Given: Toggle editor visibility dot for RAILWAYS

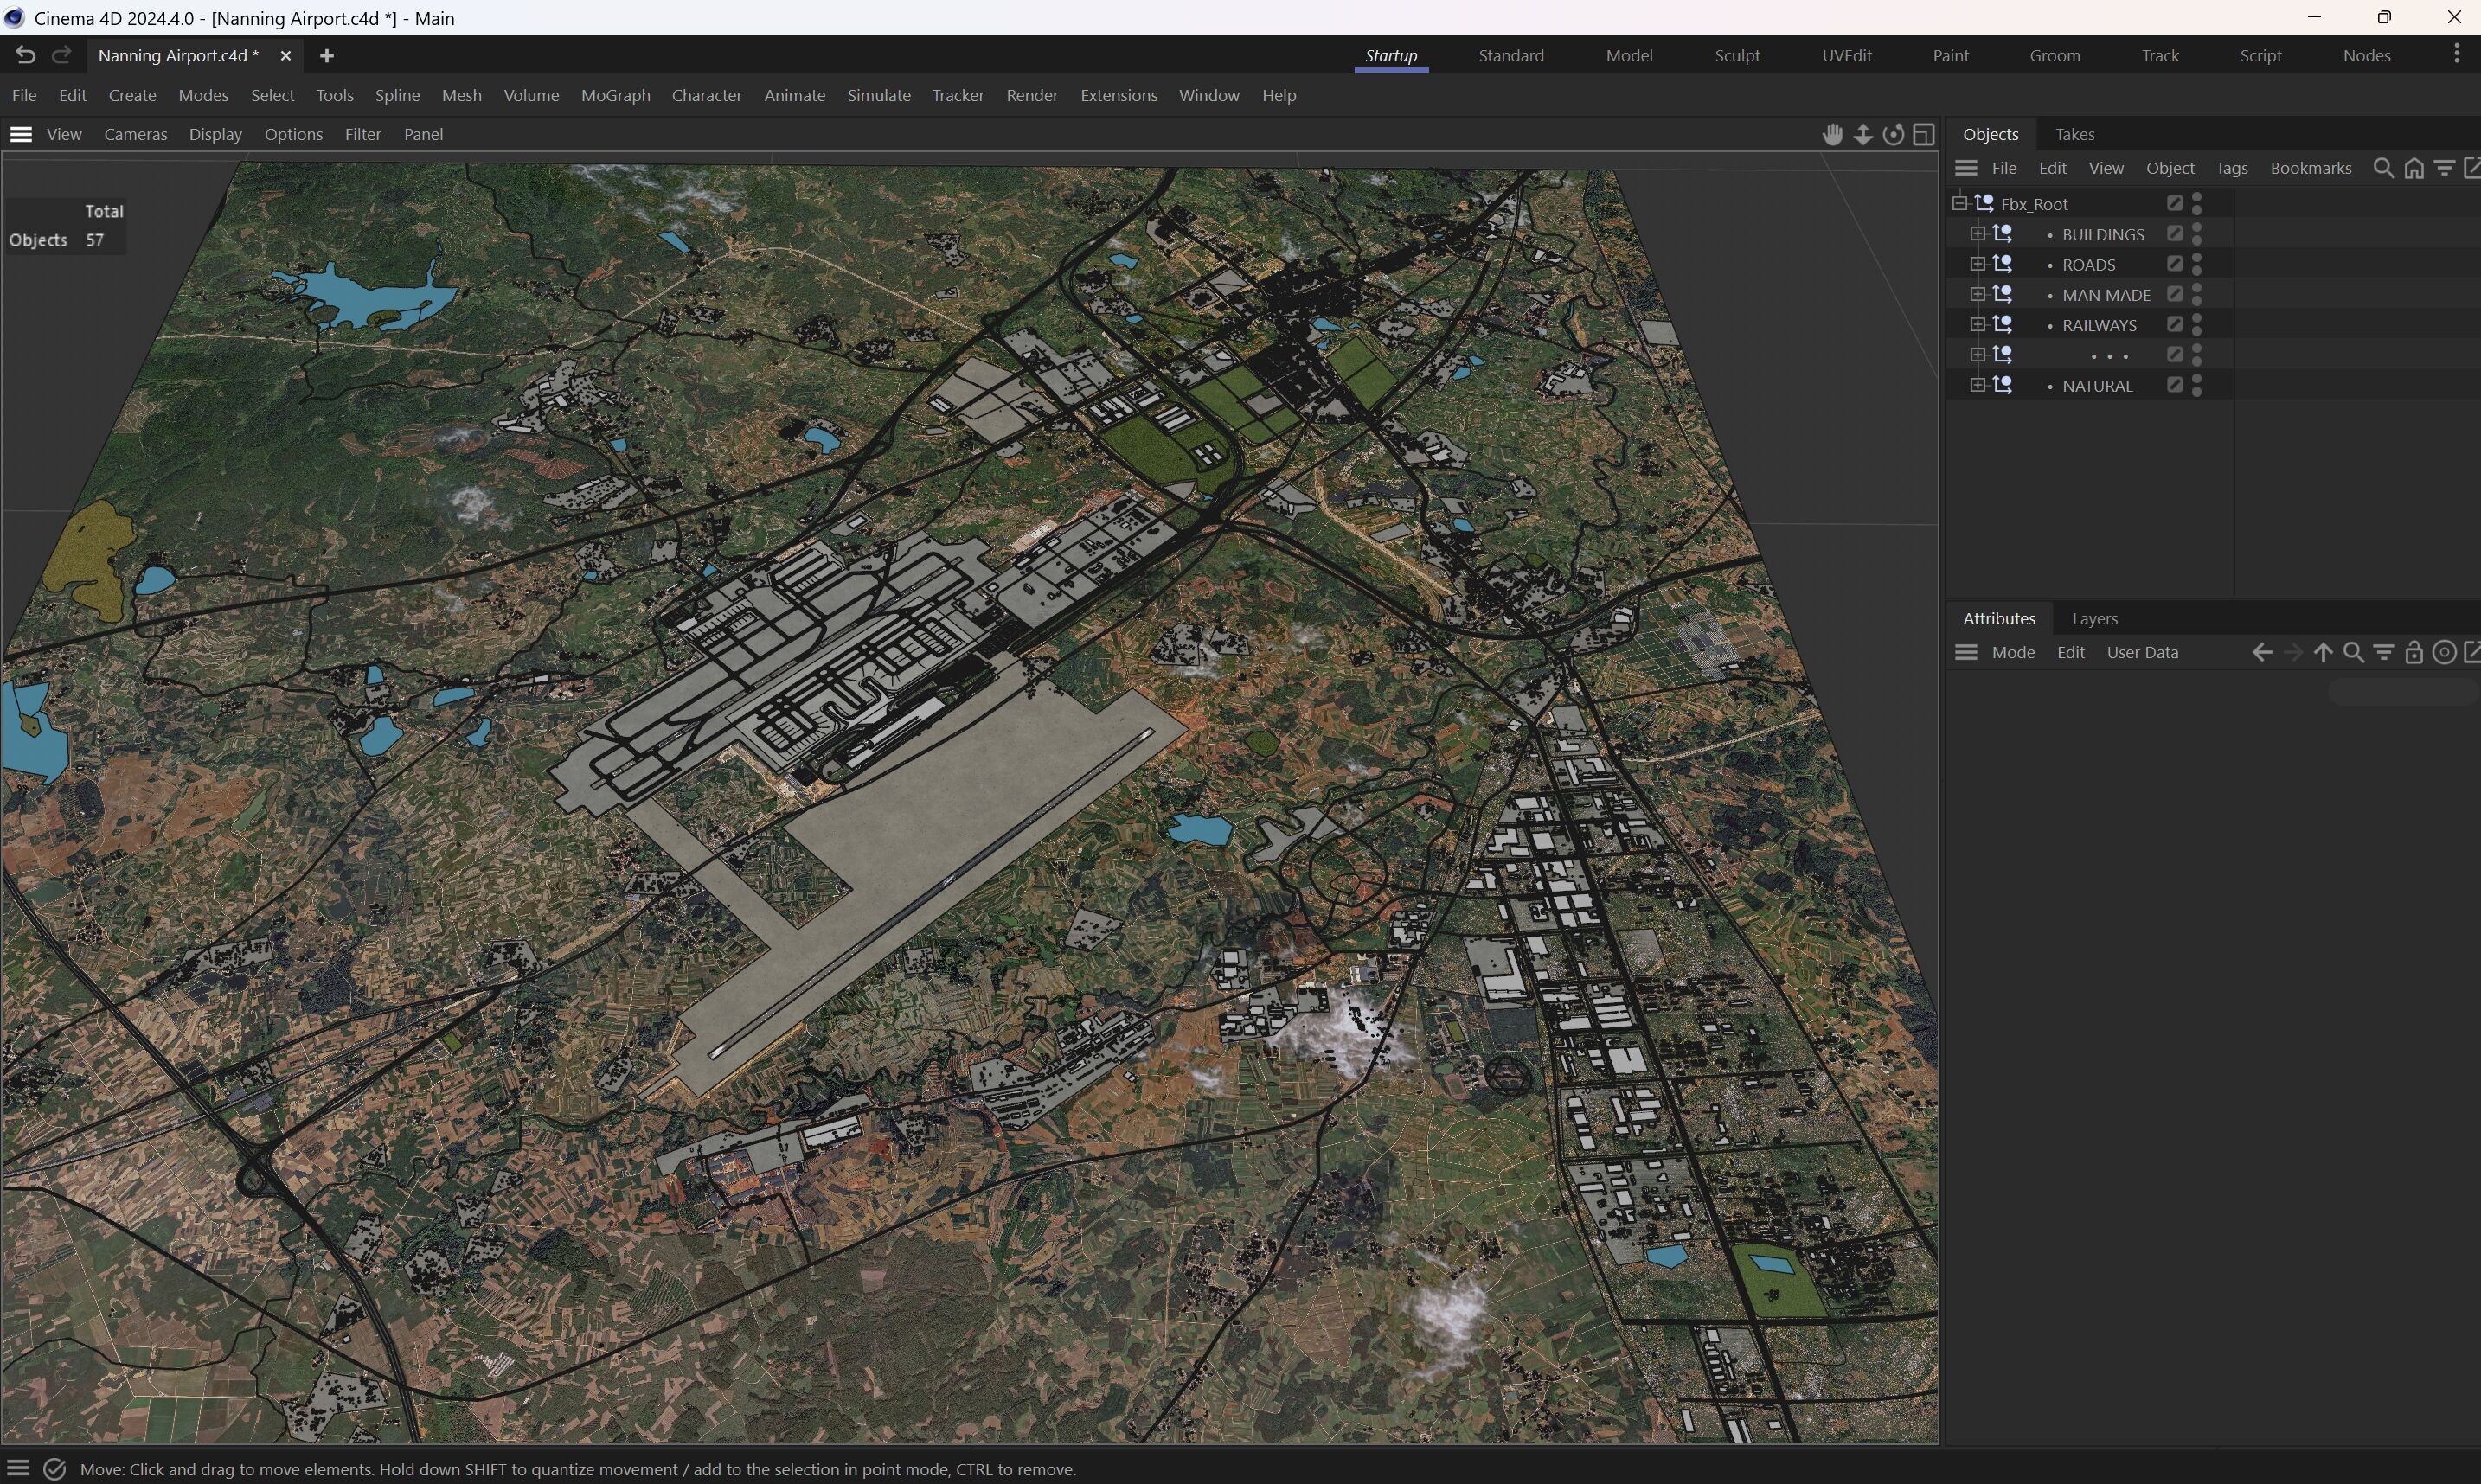Looking at the screenshot, I should (x=2197, y=318).
